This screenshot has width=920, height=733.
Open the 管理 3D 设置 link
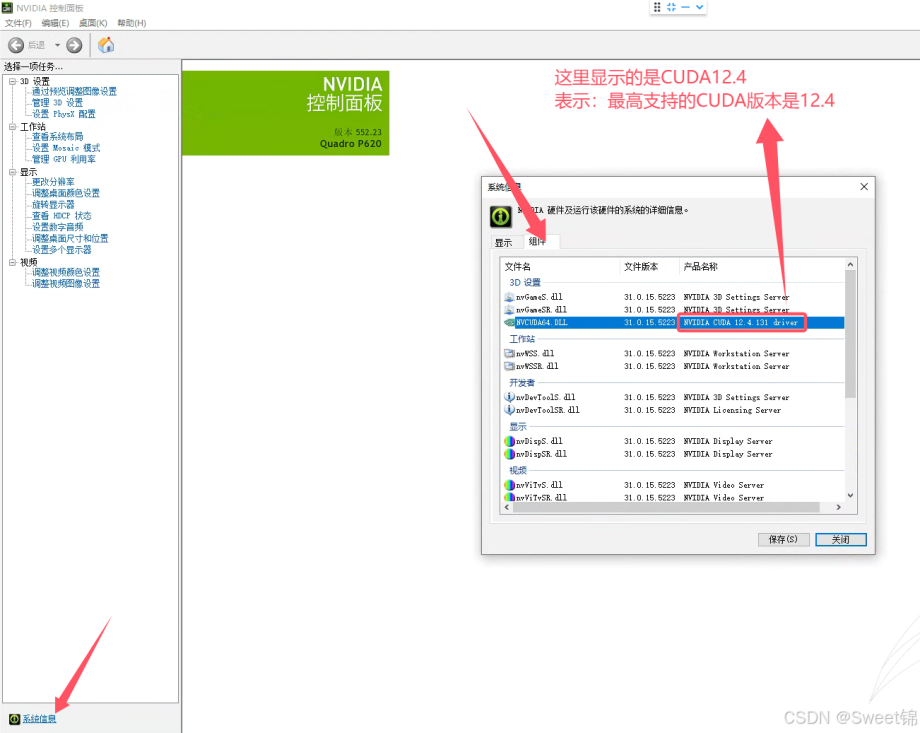coord(57,103)
